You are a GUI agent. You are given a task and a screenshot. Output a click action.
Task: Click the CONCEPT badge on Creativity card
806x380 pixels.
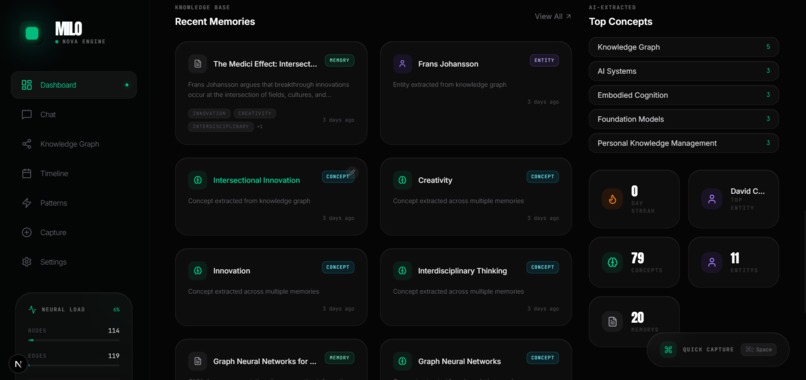[542, 176]
